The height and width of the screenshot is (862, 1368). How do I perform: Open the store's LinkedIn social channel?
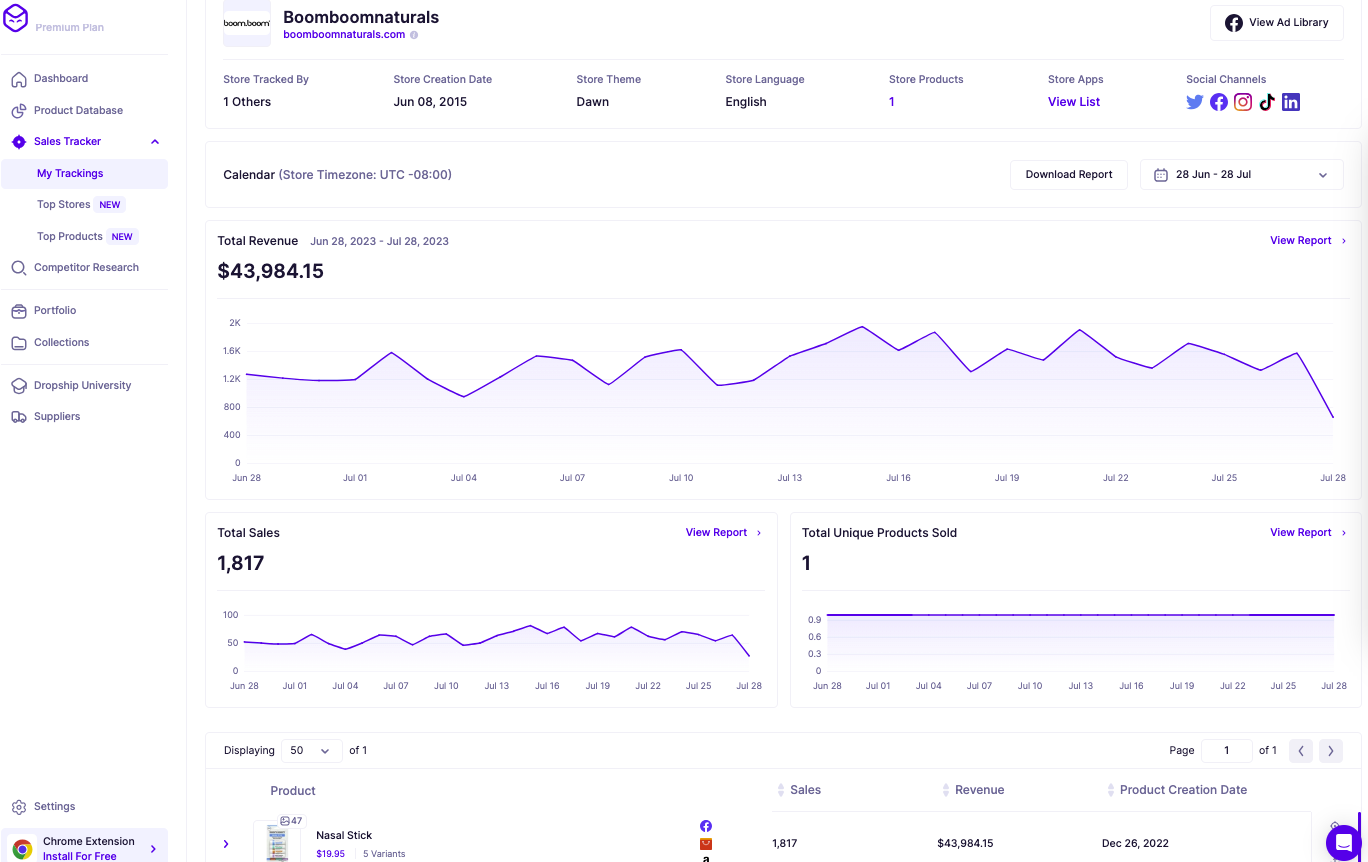[1291, 101]
